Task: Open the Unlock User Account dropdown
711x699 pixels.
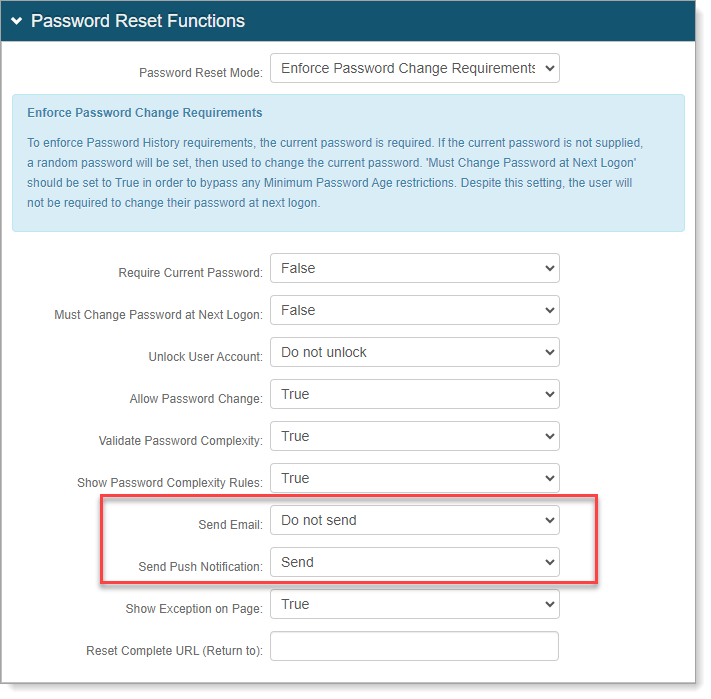Action: click(414, 353)
